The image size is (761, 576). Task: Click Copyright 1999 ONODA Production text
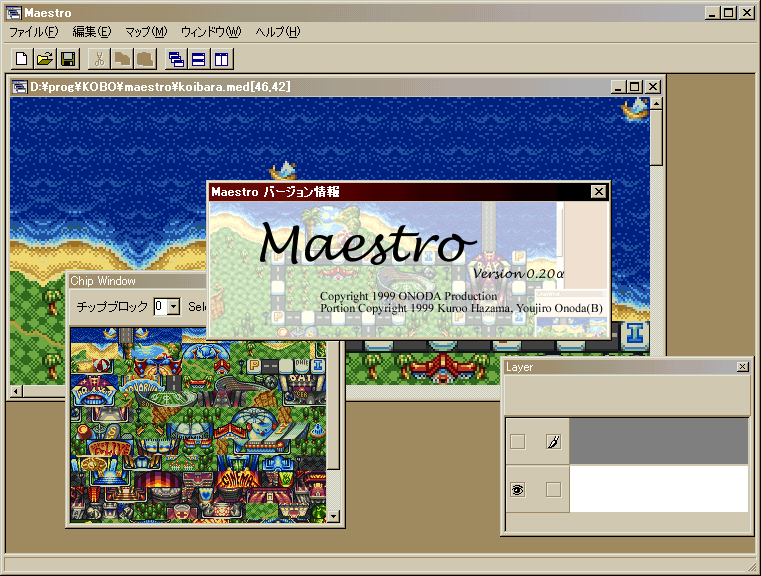pos(408,296)
